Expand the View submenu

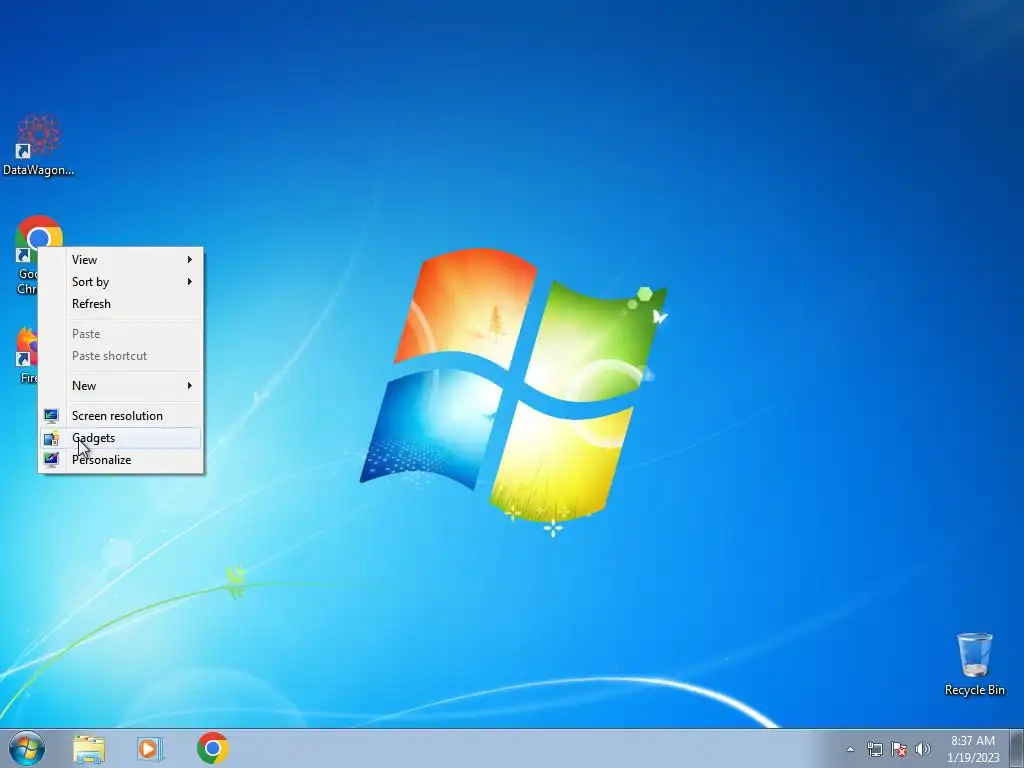coord(121,259)
